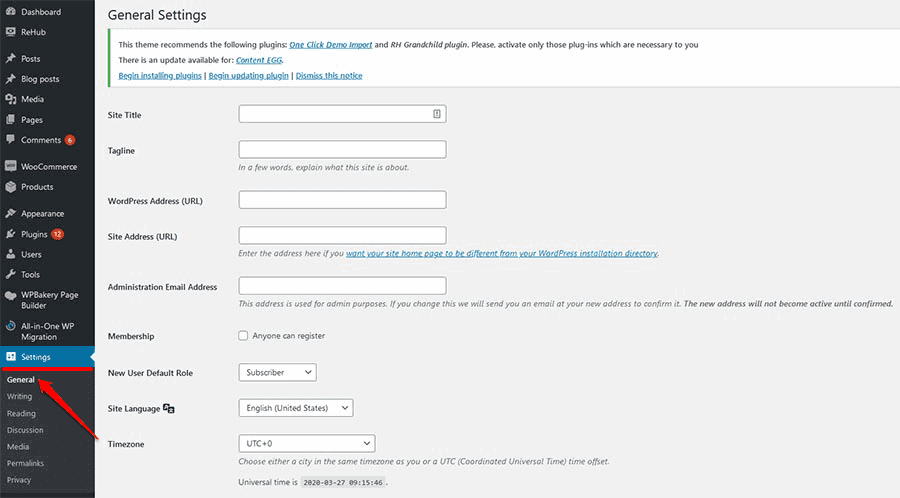
Task: Focus the Site Address (URL) field
Action: [342, 235]
